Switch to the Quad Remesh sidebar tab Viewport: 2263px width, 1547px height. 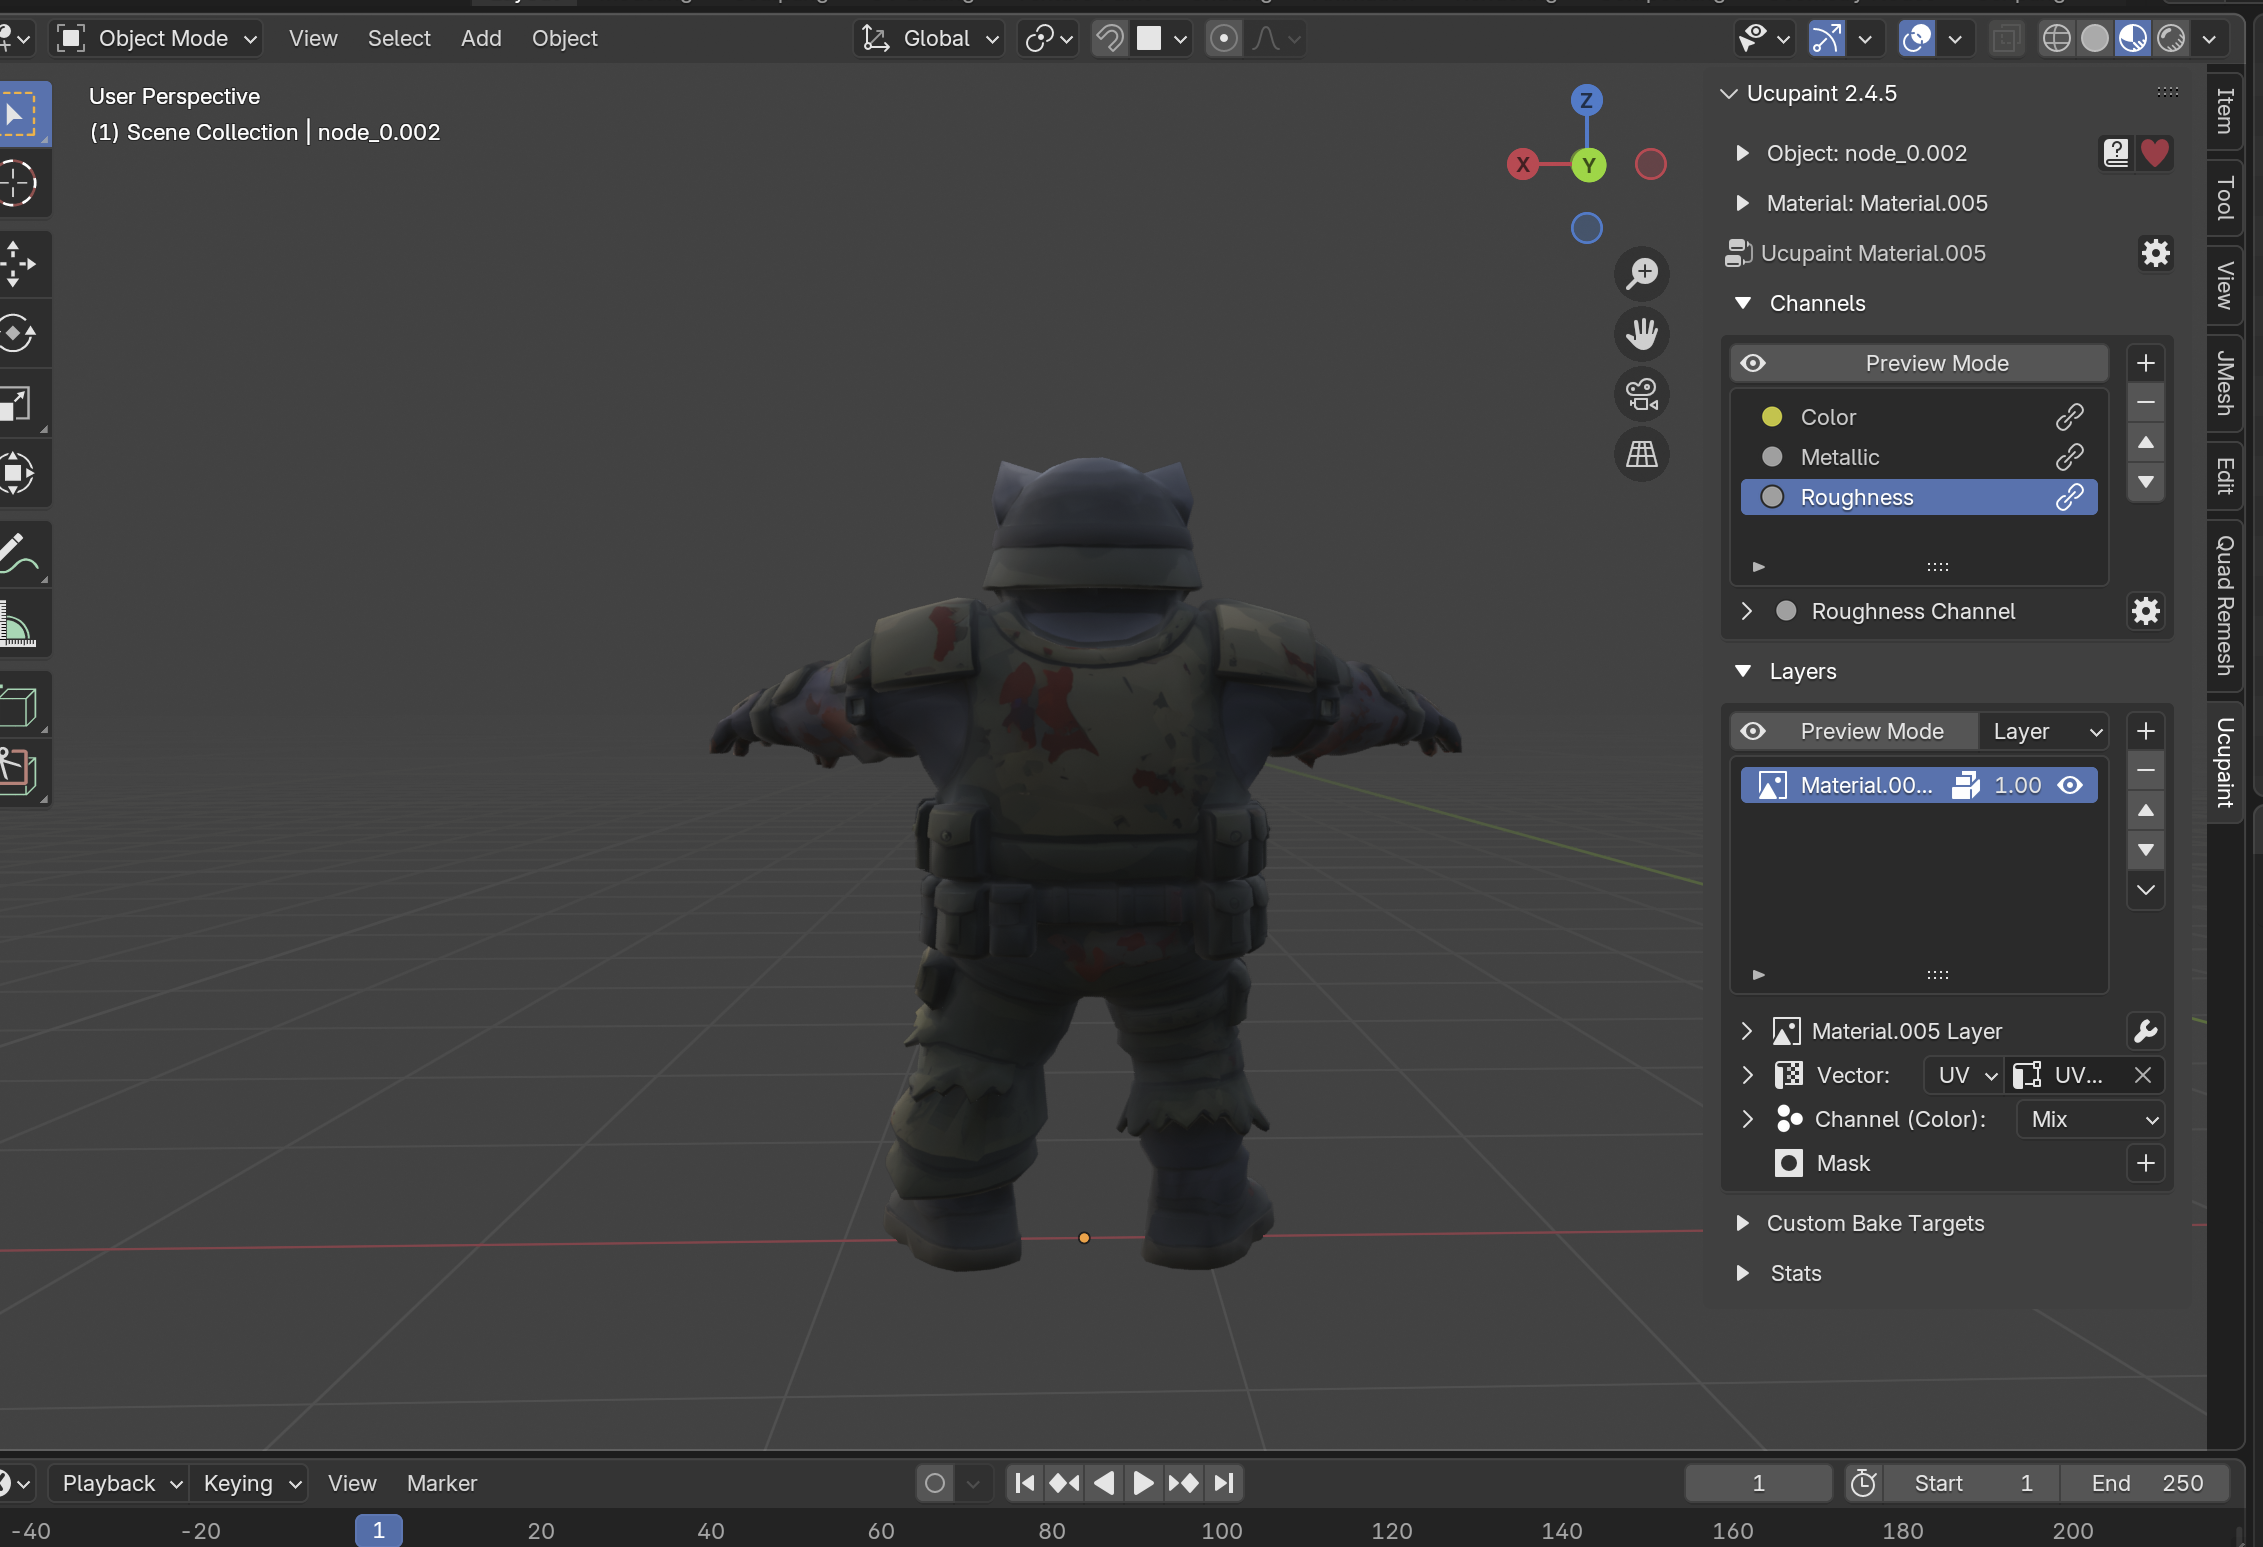2225,606
